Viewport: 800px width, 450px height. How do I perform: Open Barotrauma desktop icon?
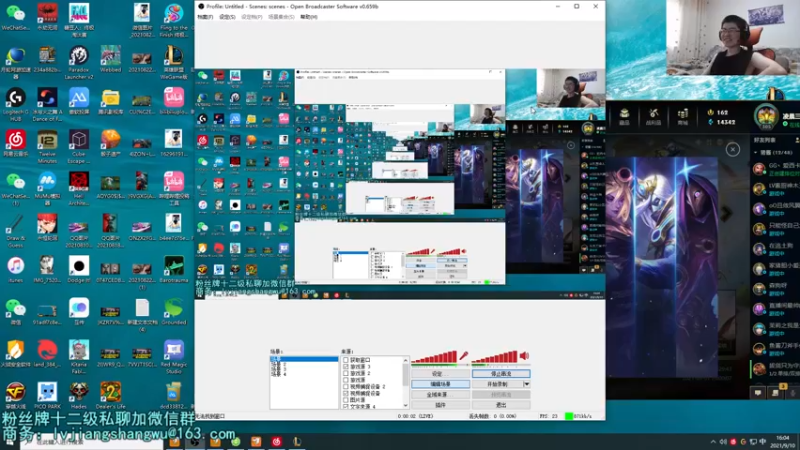[x=173, y=269]
